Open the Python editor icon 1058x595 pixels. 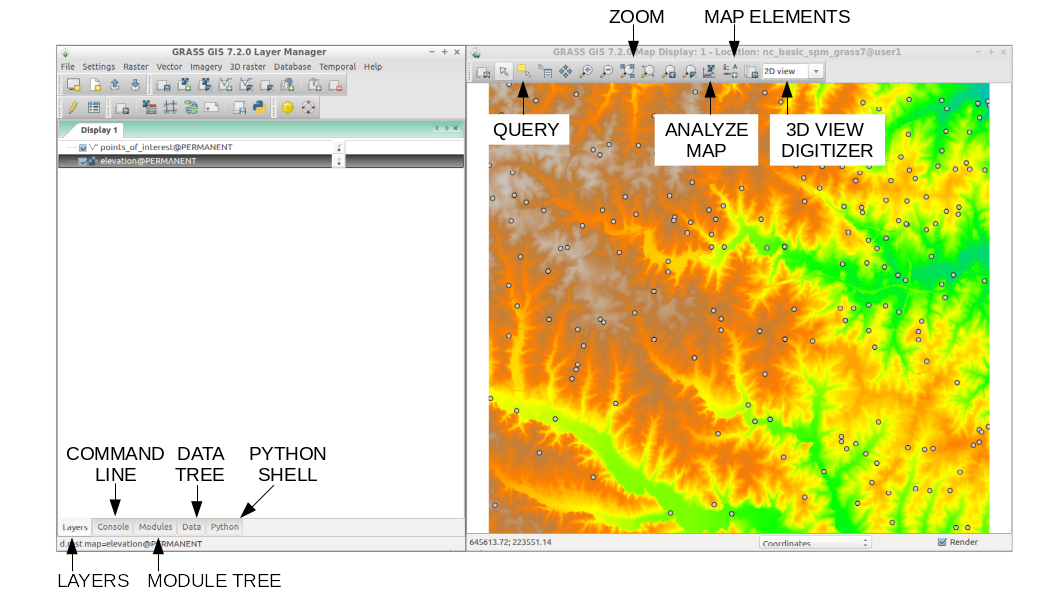[x=259, y=107]
